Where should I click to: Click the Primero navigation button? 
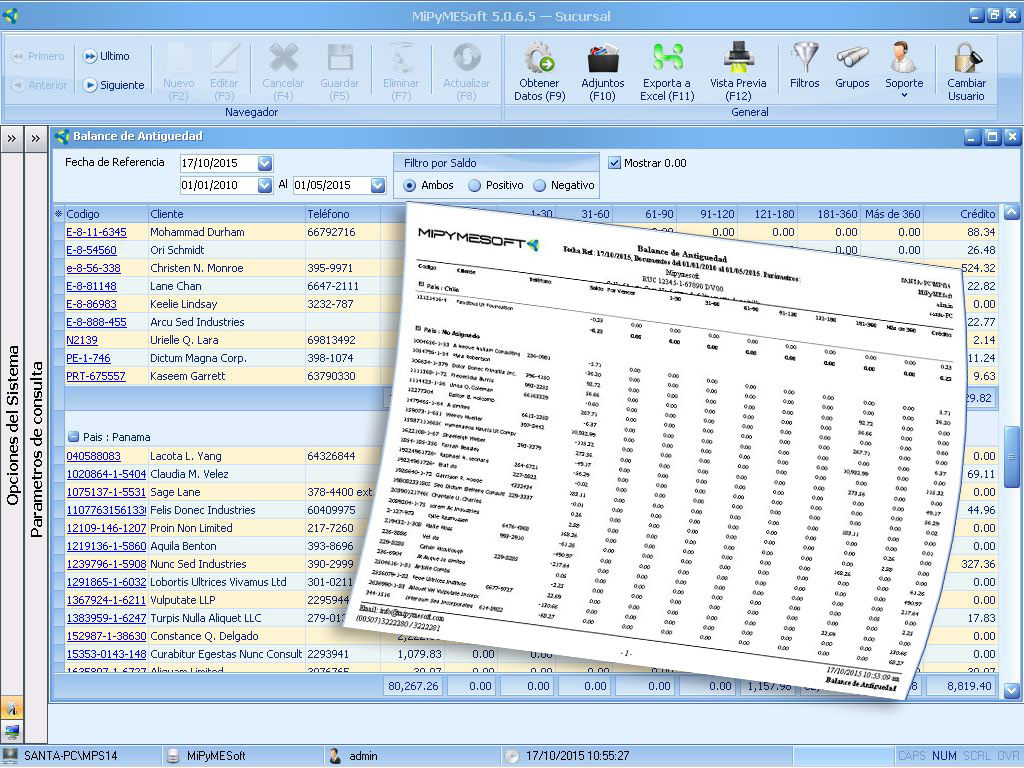coord(38,56)
